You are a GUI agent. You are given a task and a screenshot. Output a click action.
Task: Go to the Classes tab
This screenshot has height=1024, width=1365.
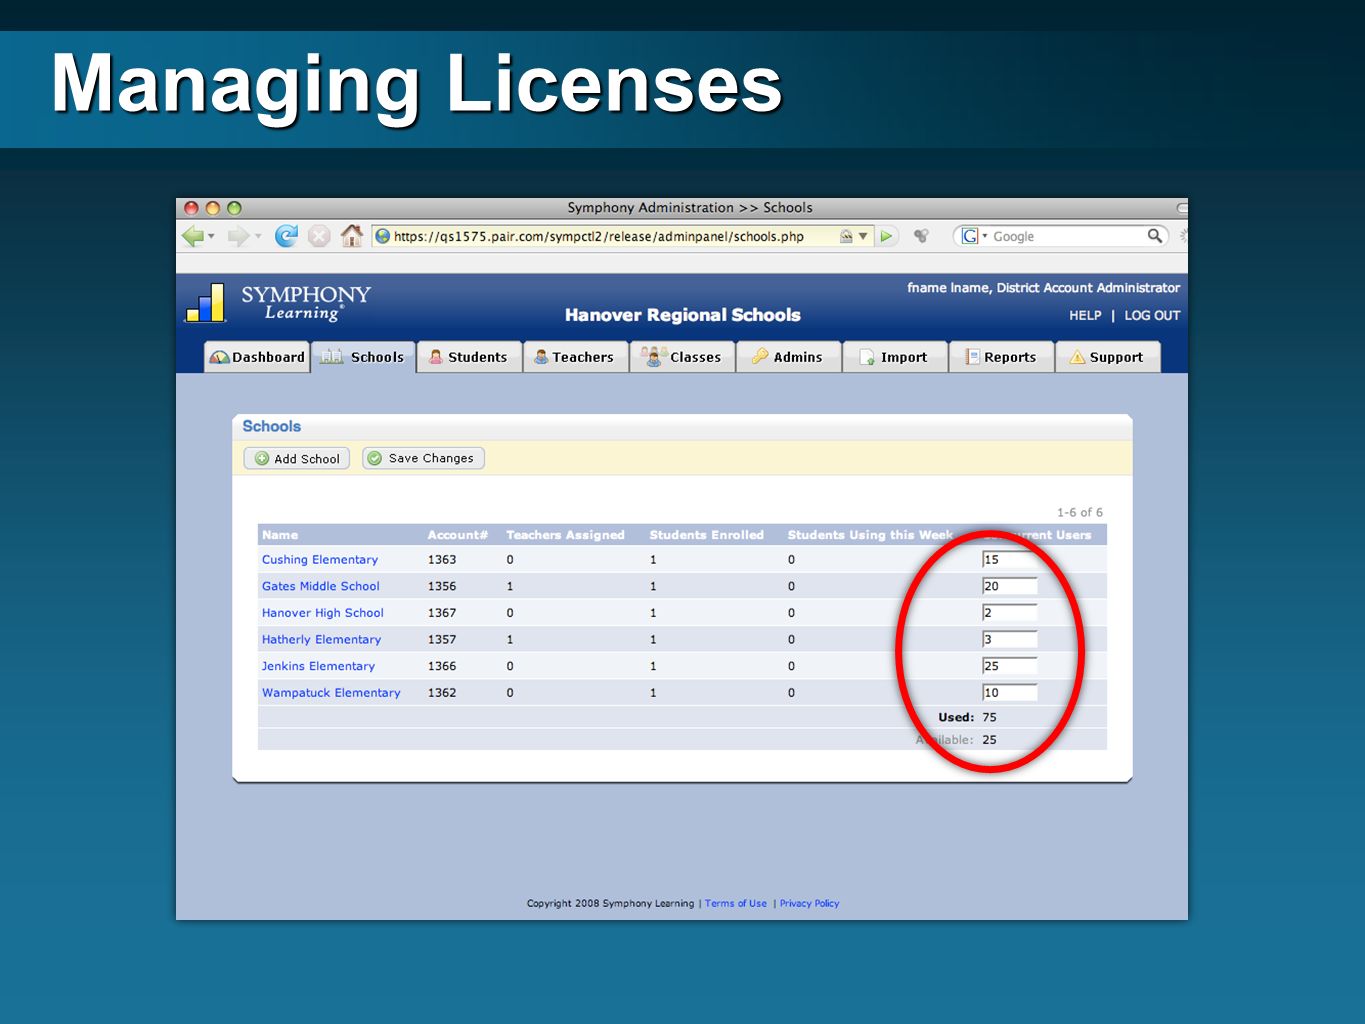tap(682, 357)
